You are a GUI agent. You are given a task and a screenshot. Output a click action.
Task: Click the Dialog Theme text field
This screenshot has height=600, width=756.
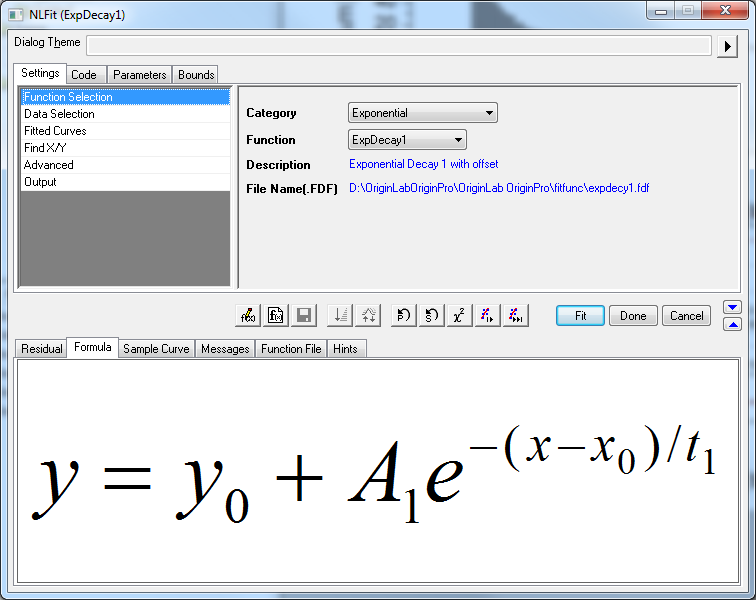399,46
